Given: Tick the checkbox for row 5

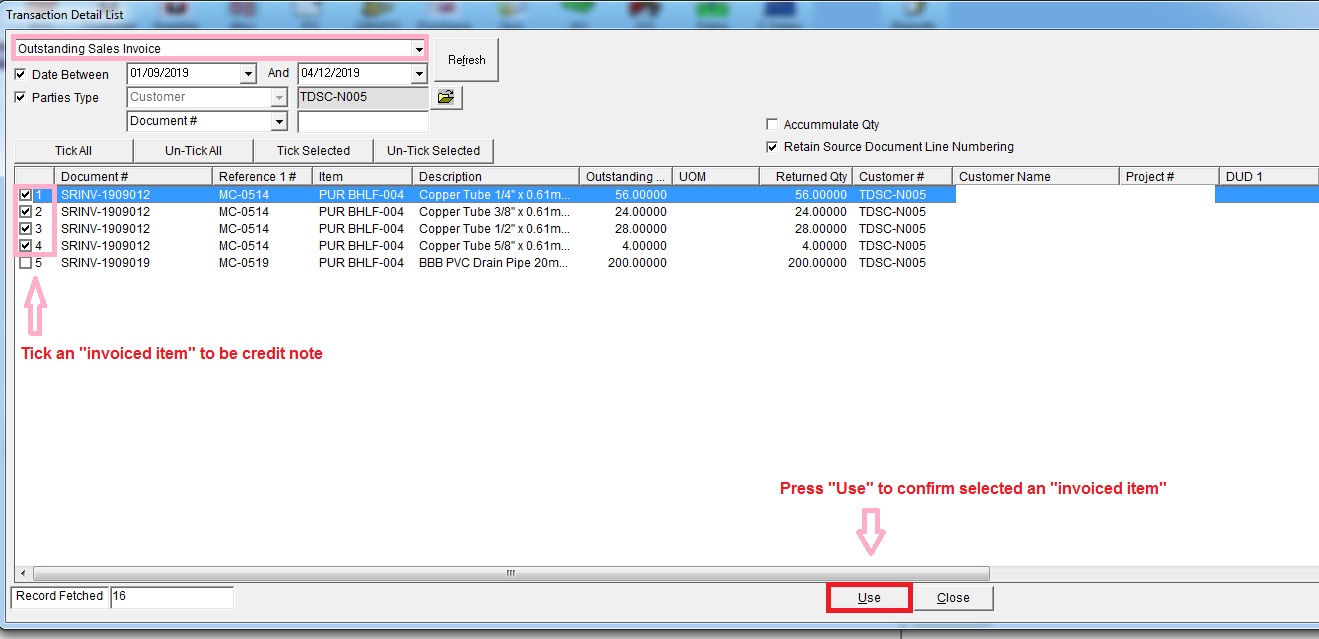Looking at the screenshot, I should tap(25, 263).
